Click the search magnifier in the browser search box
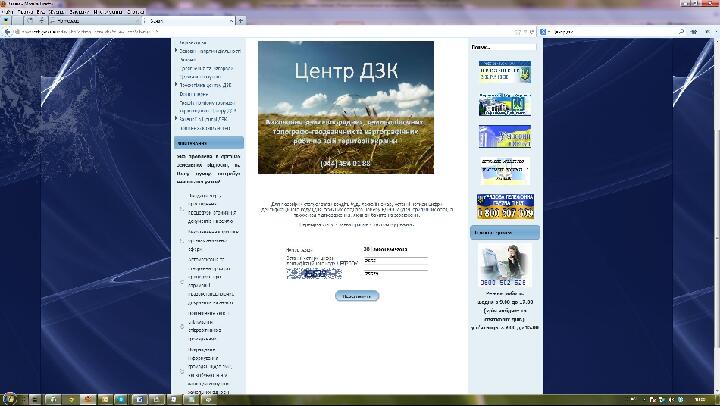The height and width of the screenshot is (406, 720). point(681,32)
